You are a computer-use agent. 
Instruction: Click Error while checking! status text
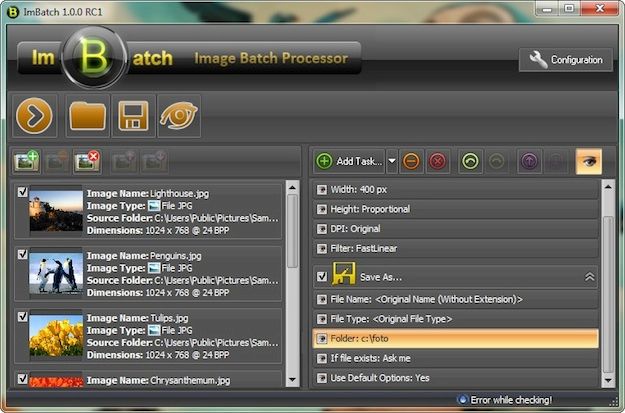tap(511, 400)
